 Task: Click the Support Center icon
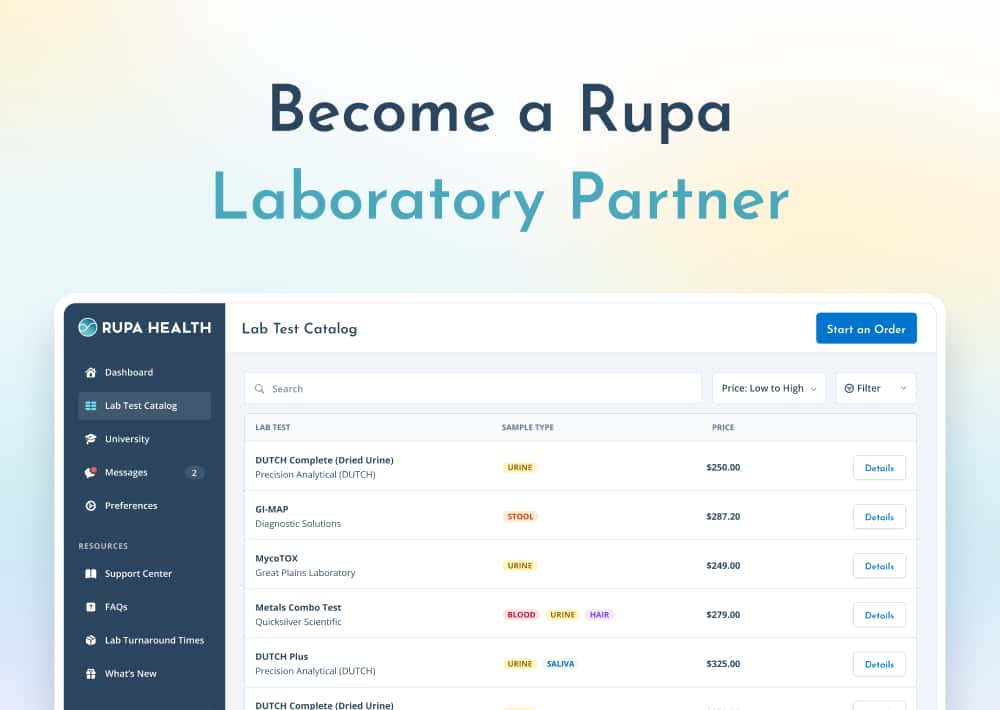(x=90, y=573)
